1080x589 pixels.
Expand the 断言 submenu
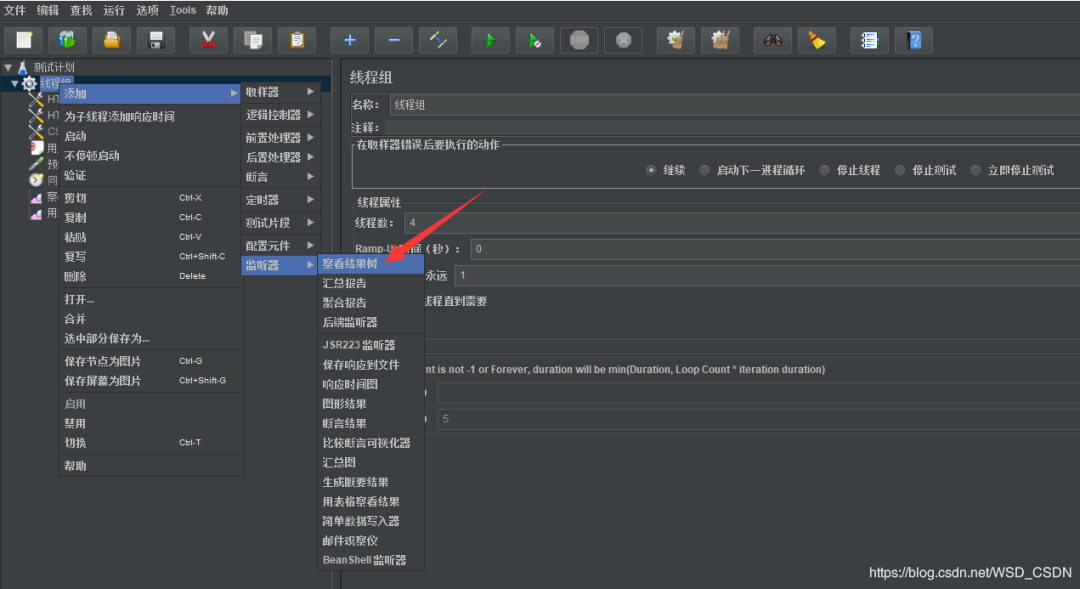(x=279, y=177)
